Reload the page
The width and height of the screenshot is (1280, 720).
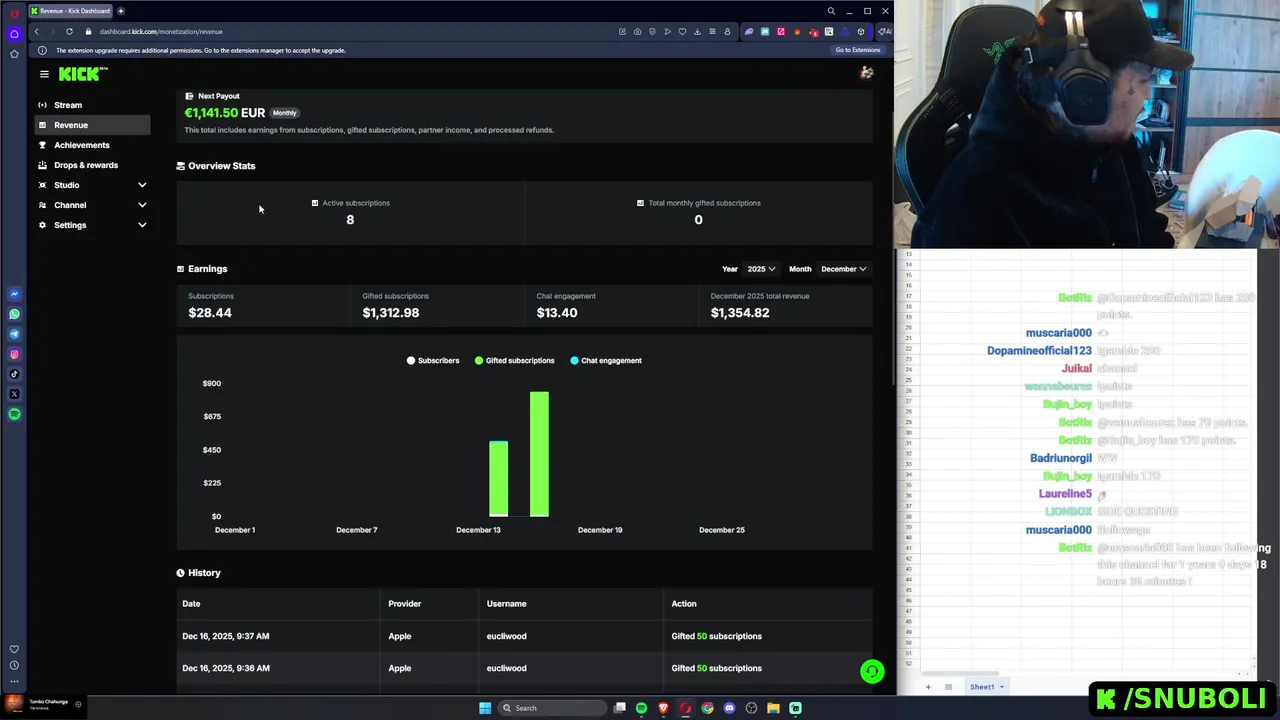coord(69,31)
